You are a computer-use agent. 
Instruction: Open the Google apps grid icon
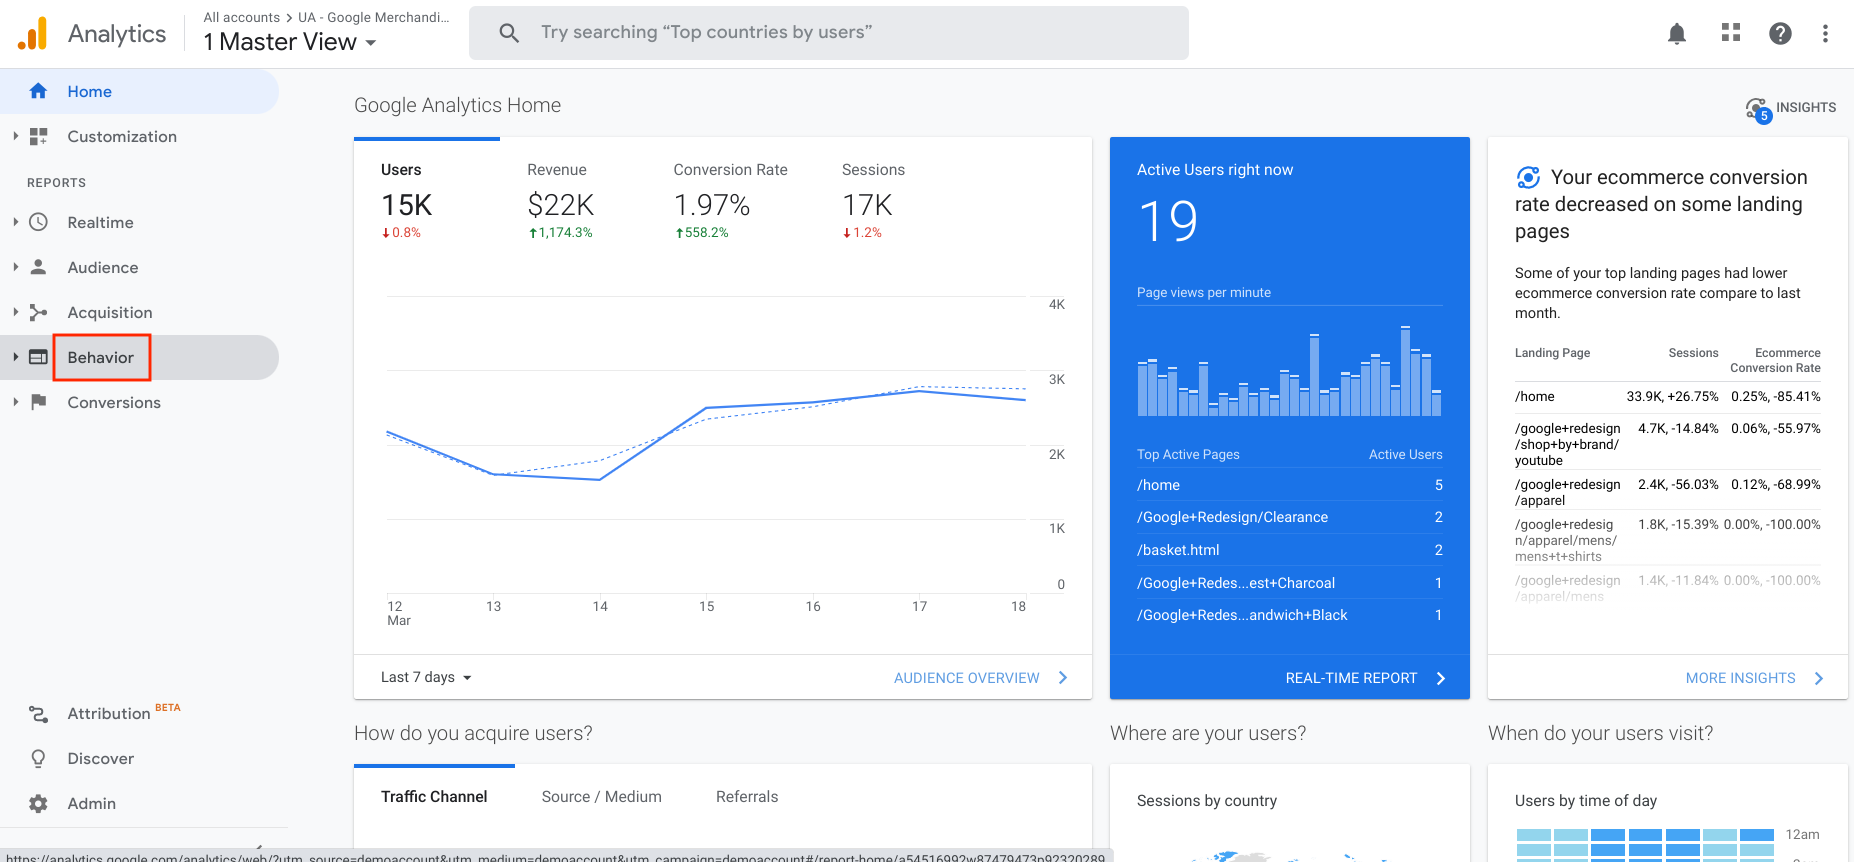tap(1731, 33)
